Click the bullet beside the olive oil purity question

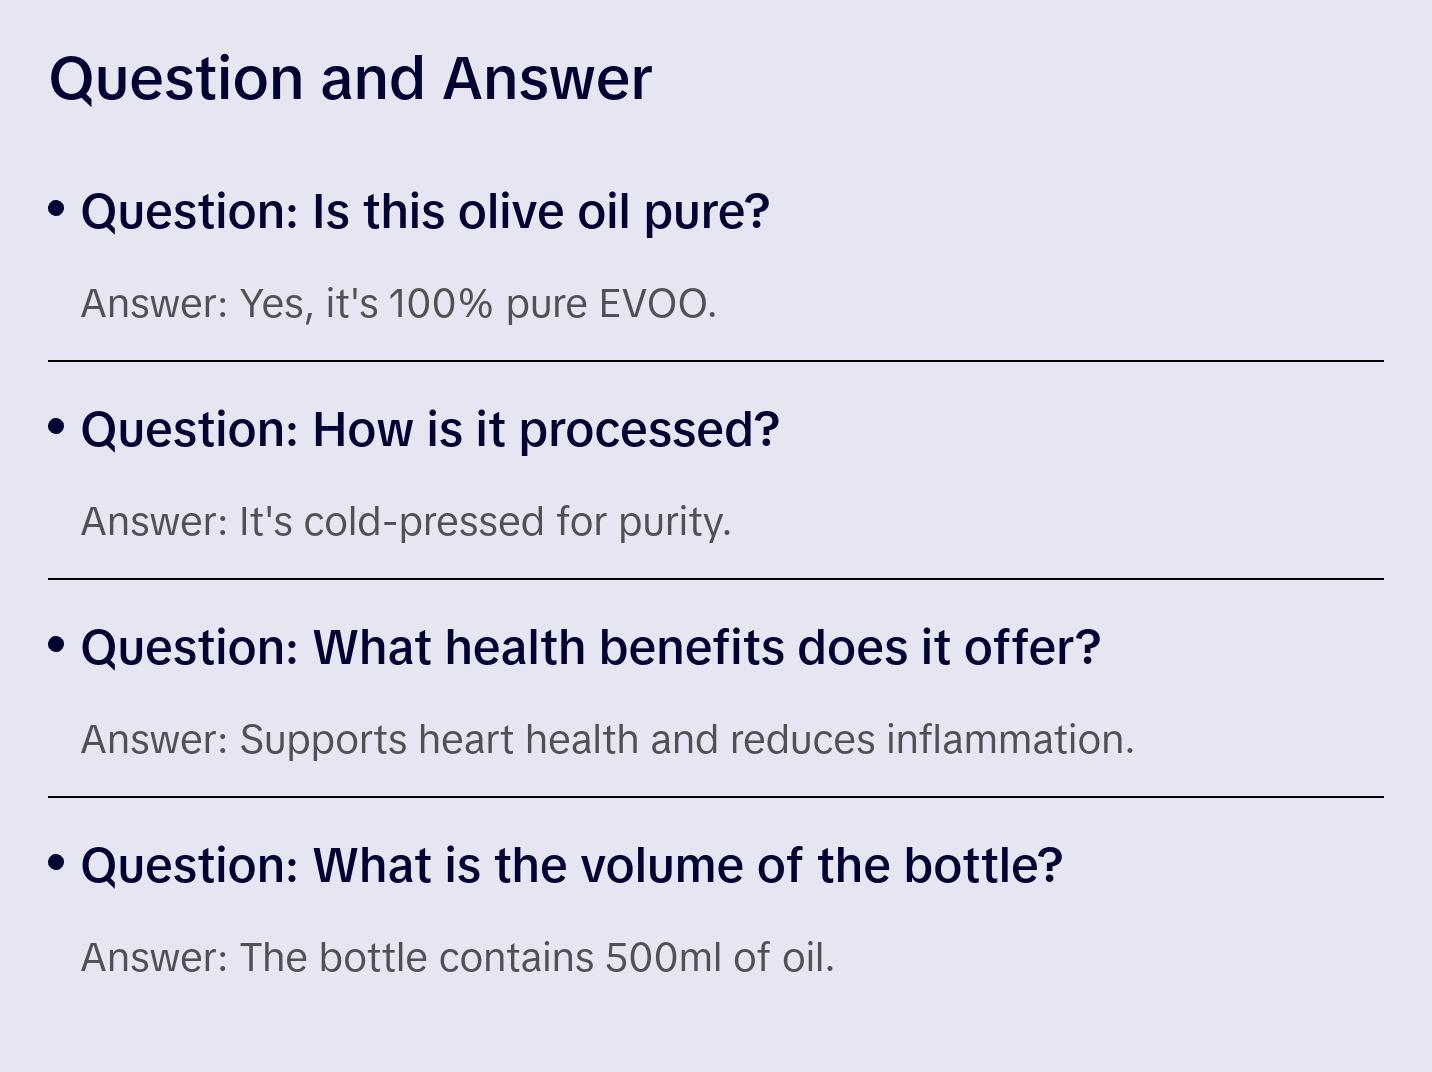tap(57, 209)
